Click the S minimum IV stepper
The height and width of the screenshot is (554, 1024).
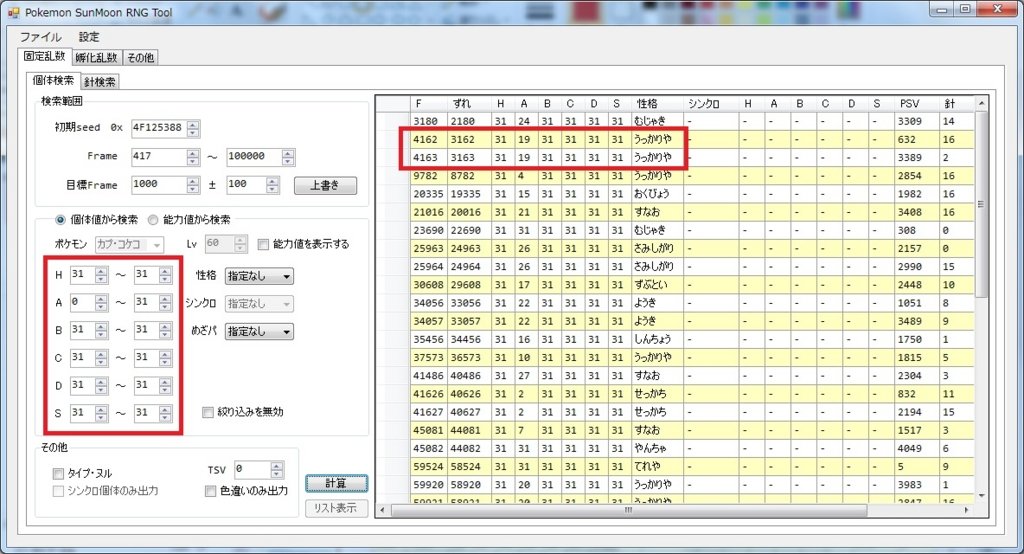click(101, 414)
